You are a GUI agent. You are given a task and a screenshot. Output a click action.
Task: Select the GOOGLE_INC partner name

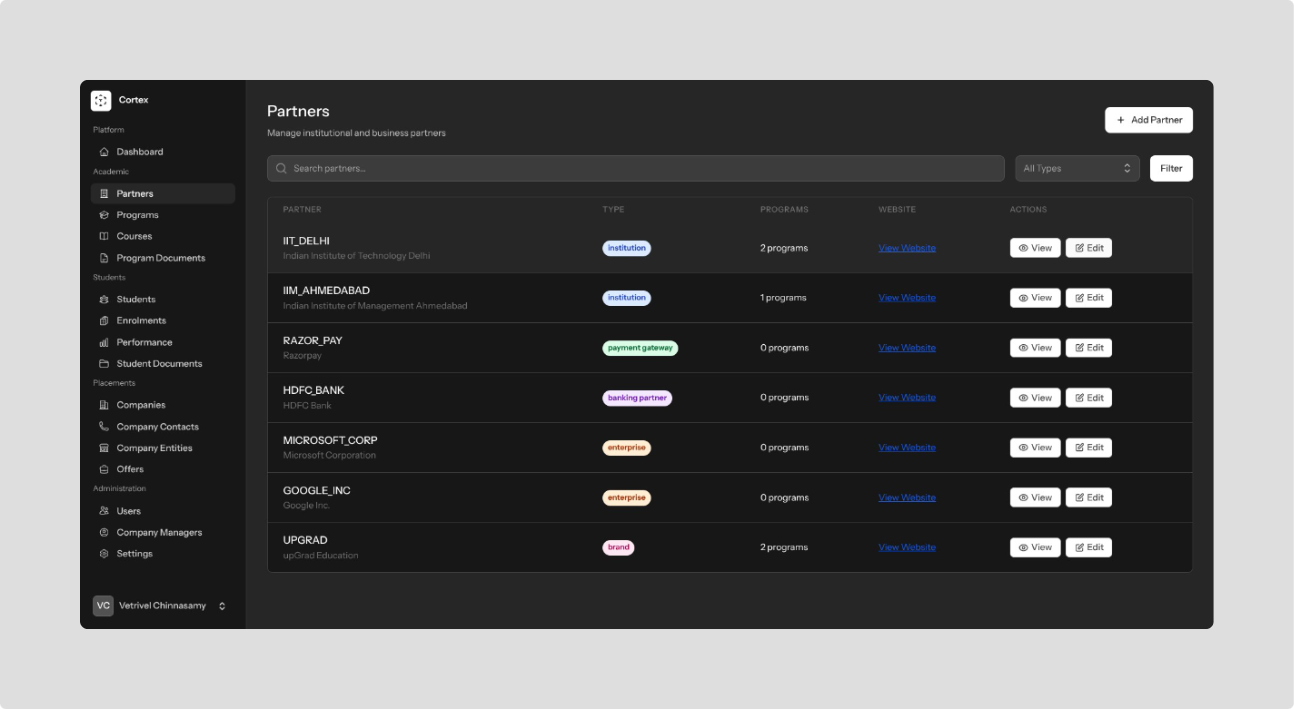317,491
